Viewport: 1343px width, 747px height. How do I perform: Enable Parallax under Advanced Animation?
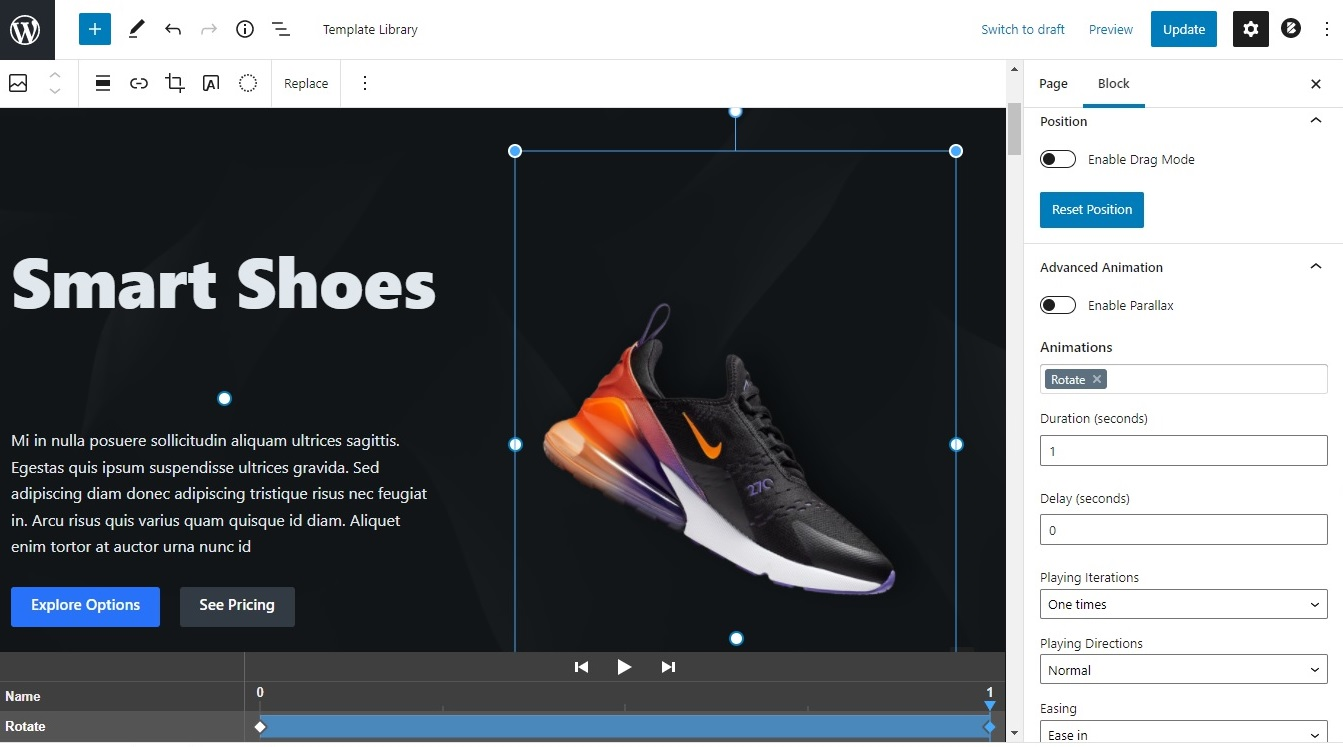[1057, 304]
